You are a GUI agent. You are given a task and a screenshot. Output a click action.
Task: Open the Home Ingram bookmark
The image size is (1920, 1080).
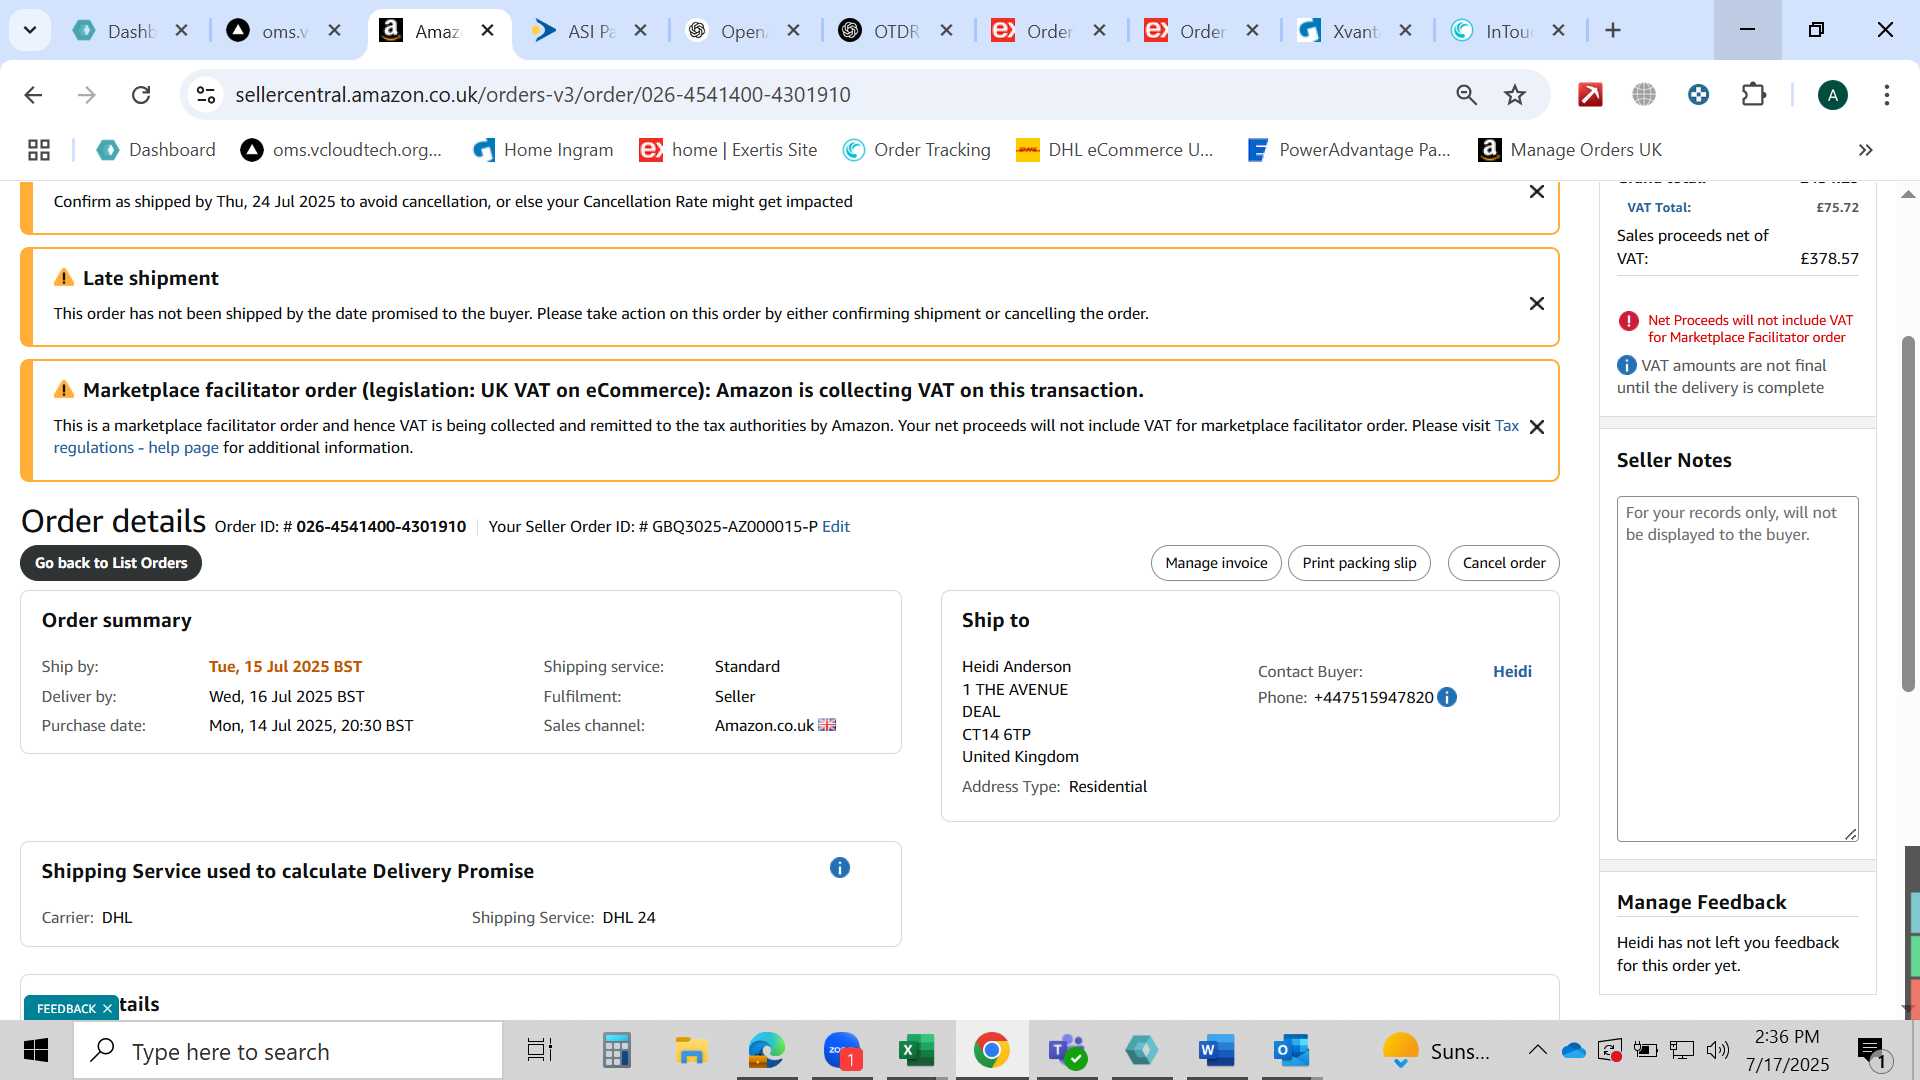pos(543,150)
